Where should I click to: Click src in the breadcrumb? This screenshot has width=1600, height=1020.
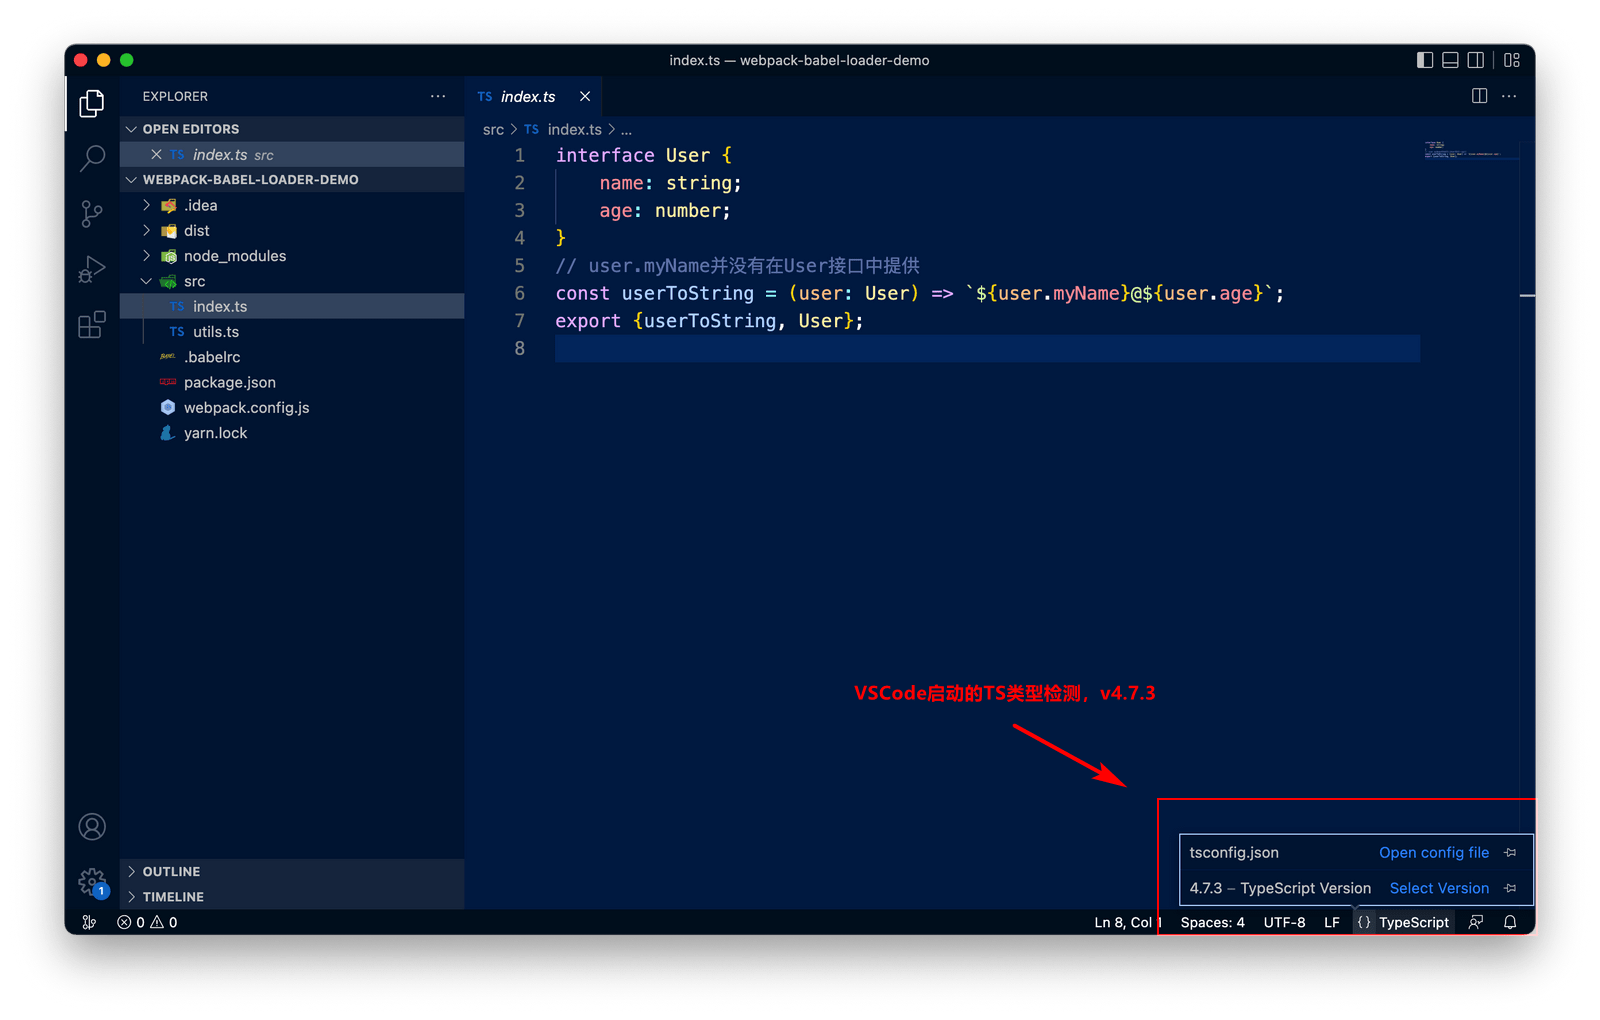coord(493,130)
